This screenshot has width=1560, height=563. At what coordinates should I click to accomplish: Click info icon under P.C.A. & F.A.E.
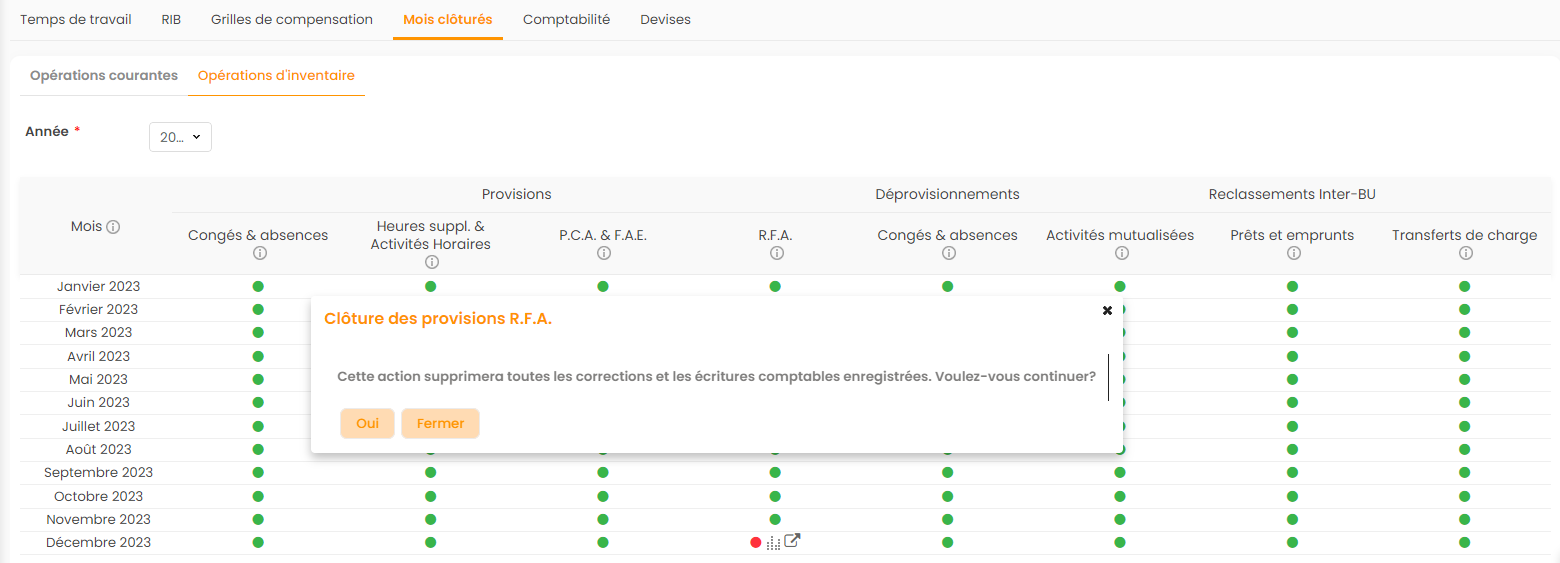[x=603, y=254]
